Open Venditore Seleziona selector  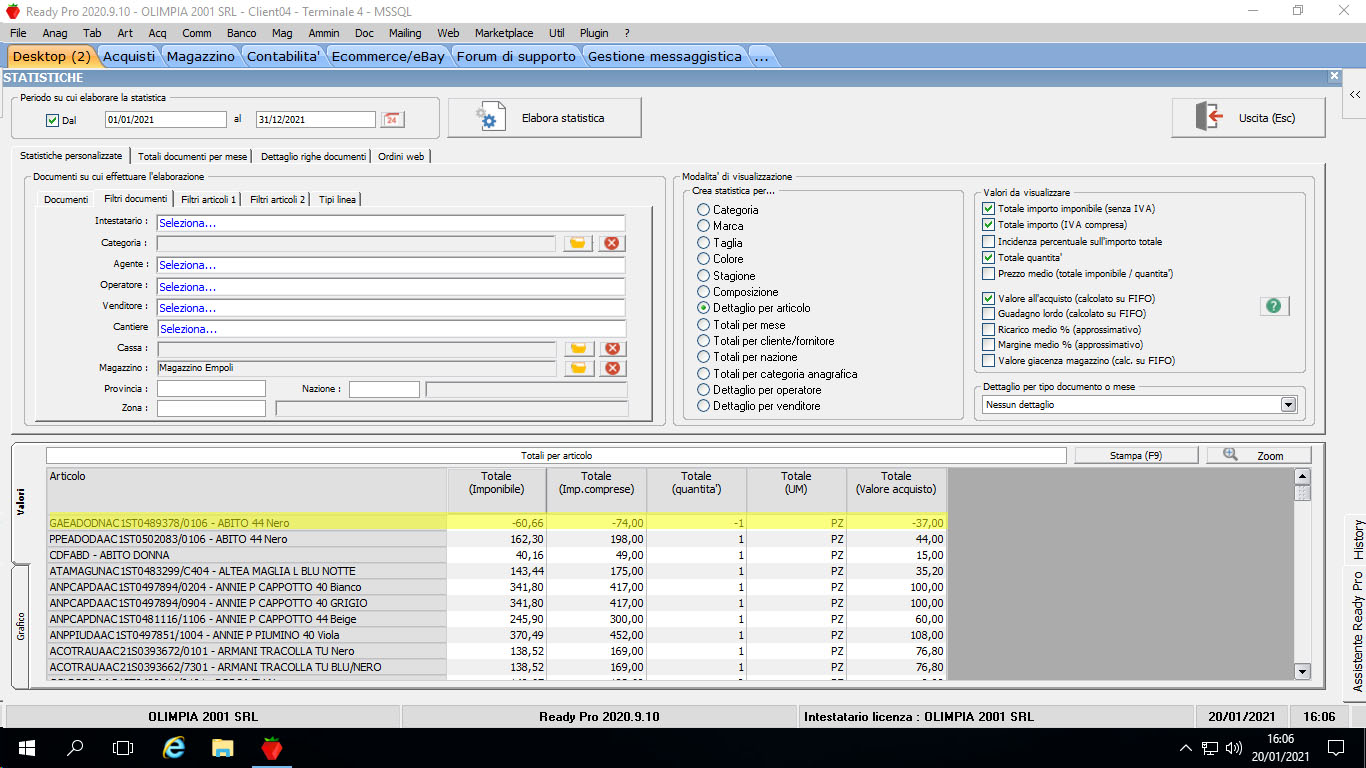tap(390, 308)
